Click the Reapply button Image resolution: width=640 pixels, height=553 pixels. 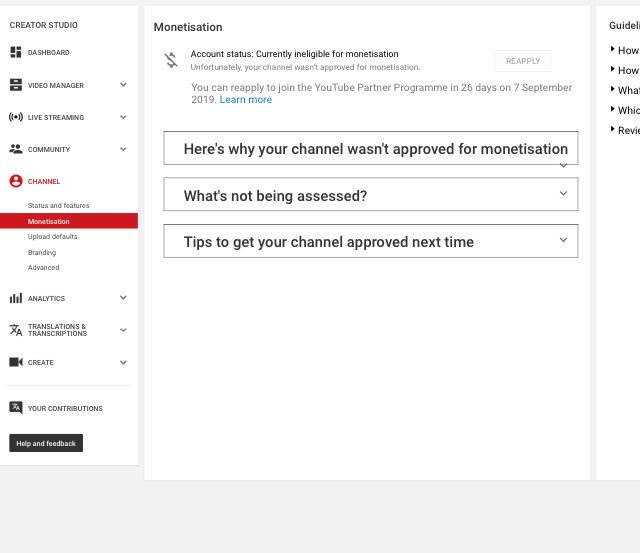[x=523, y=61]
